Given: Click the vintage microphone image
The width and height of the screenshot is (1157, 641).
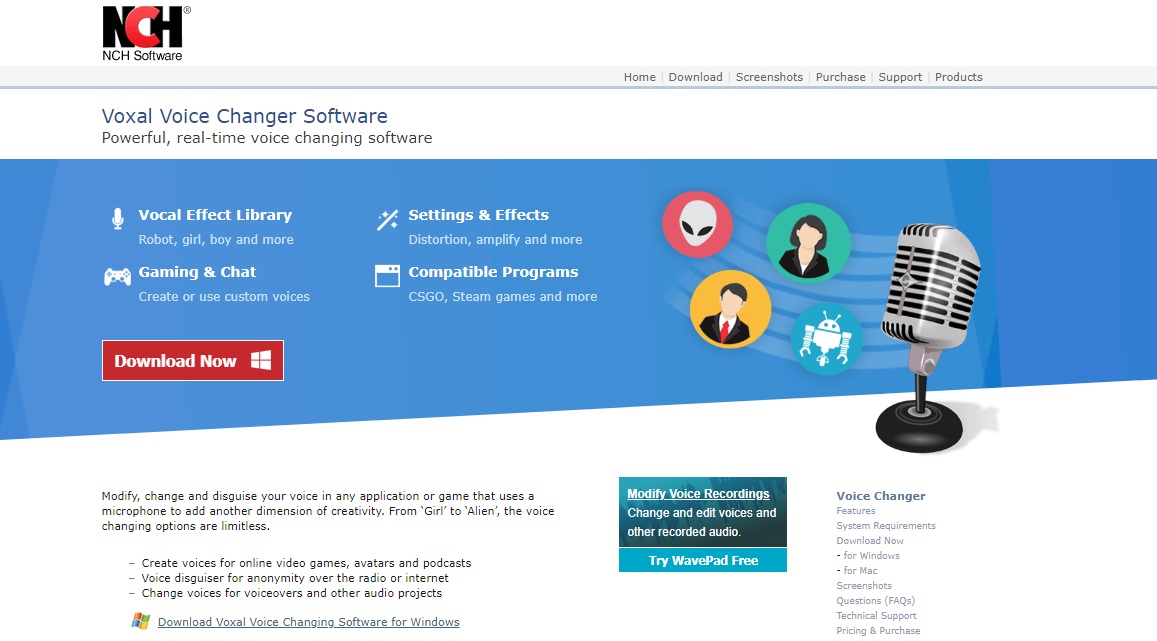Looking at the screenshot, I should point(930,338).
